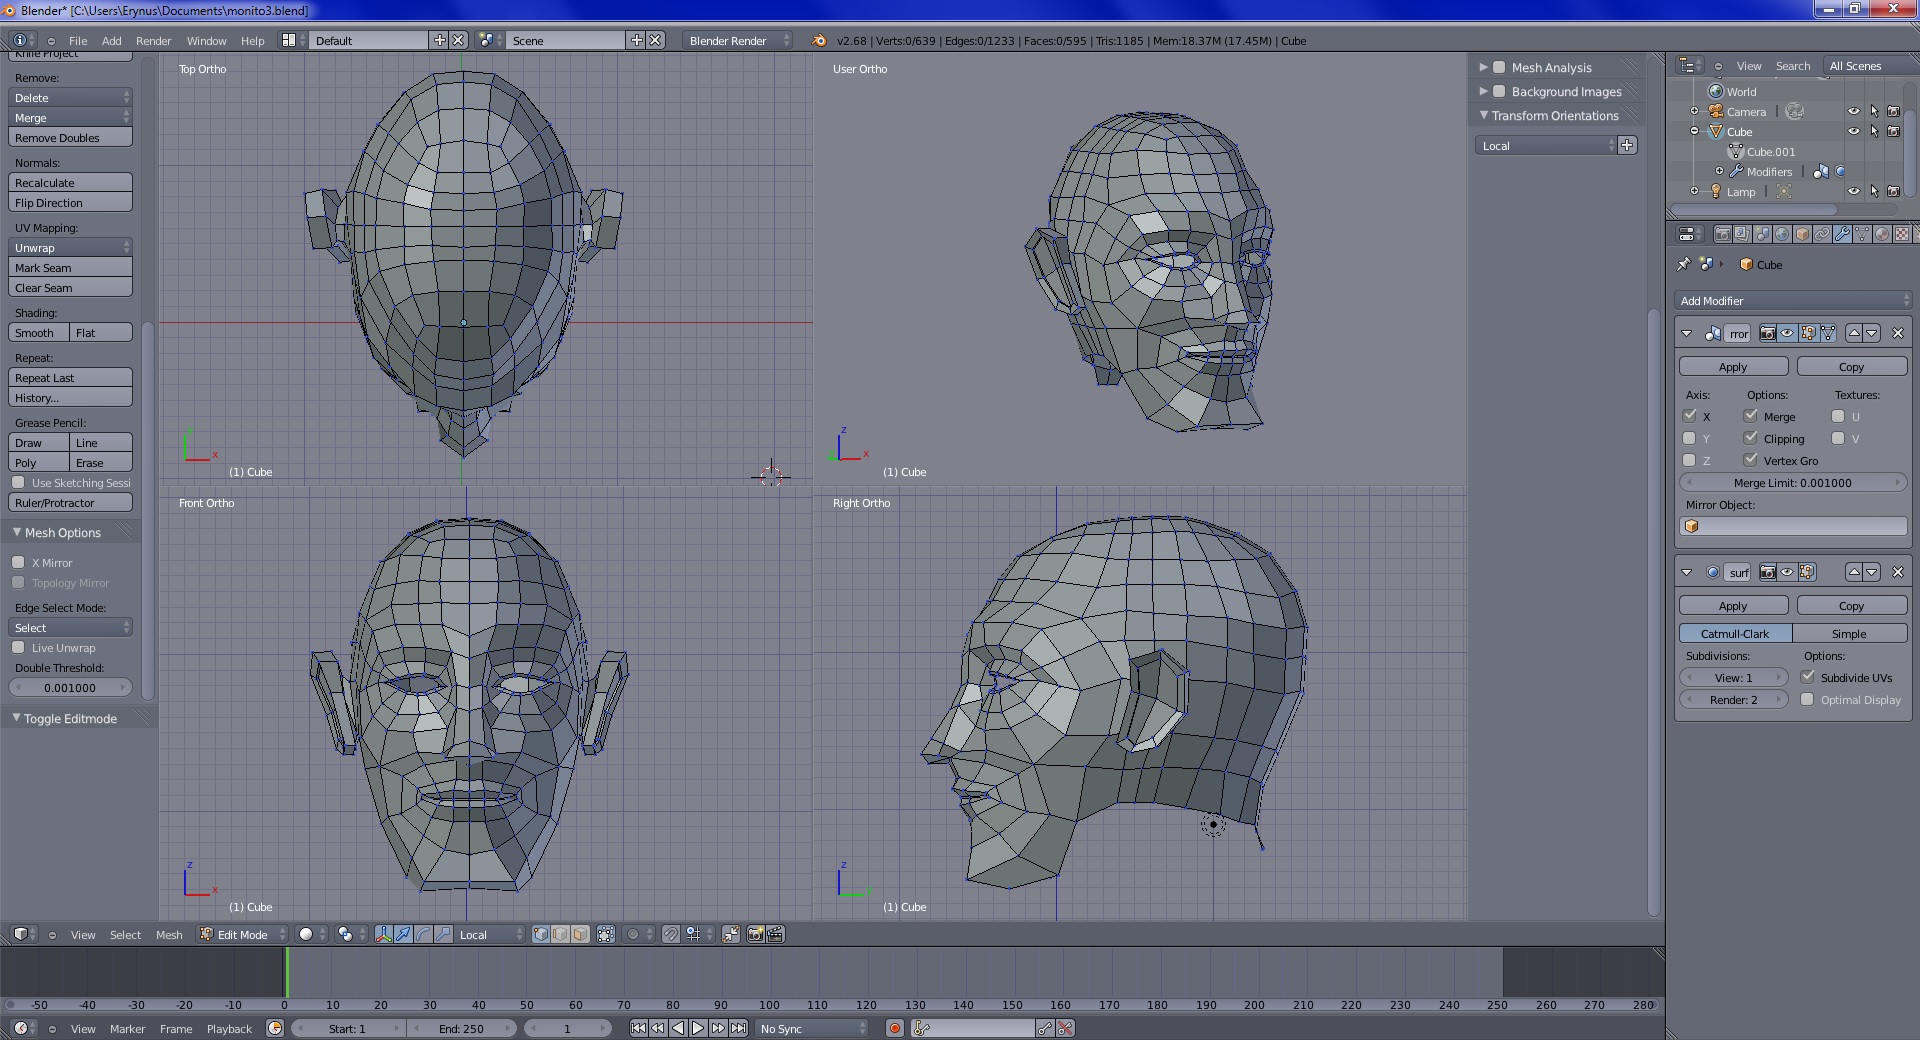Select the Object Data triangle properties icon
Viewport: 1920px width, 1040px height.
[x=1862, y=234]
